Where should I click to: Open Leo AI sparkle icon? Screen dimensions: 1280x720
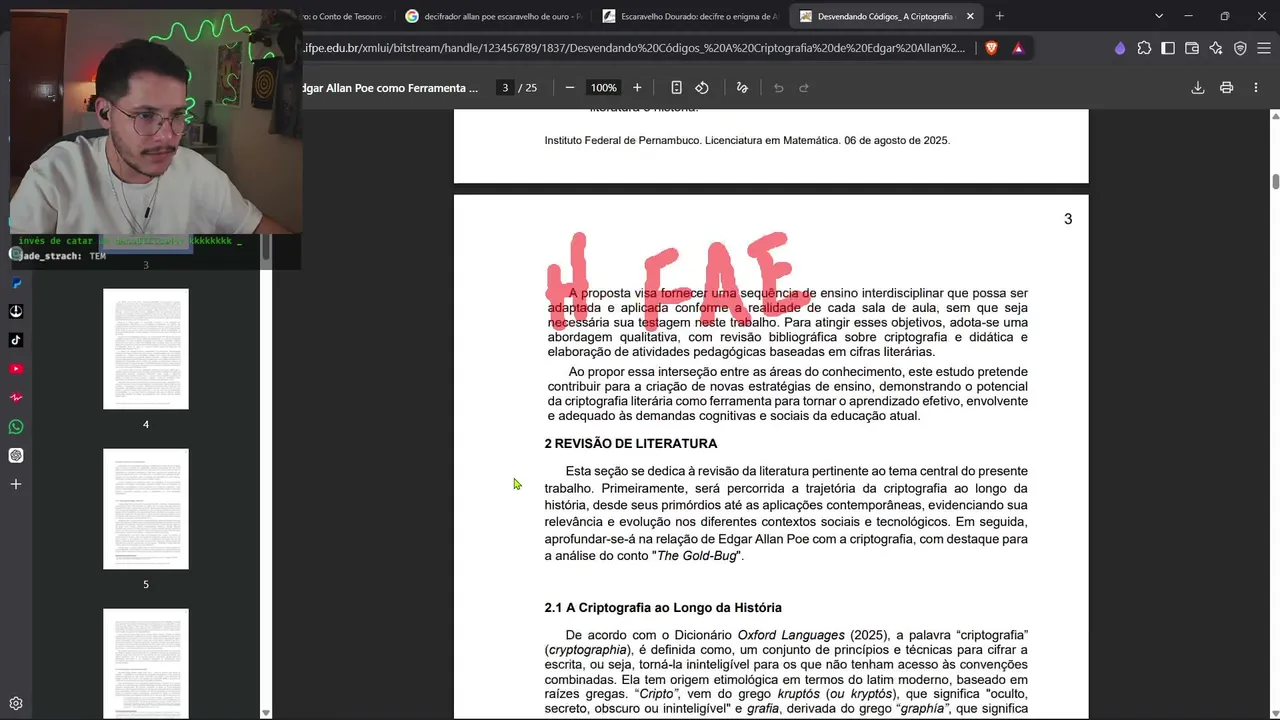pos(1216,48)
